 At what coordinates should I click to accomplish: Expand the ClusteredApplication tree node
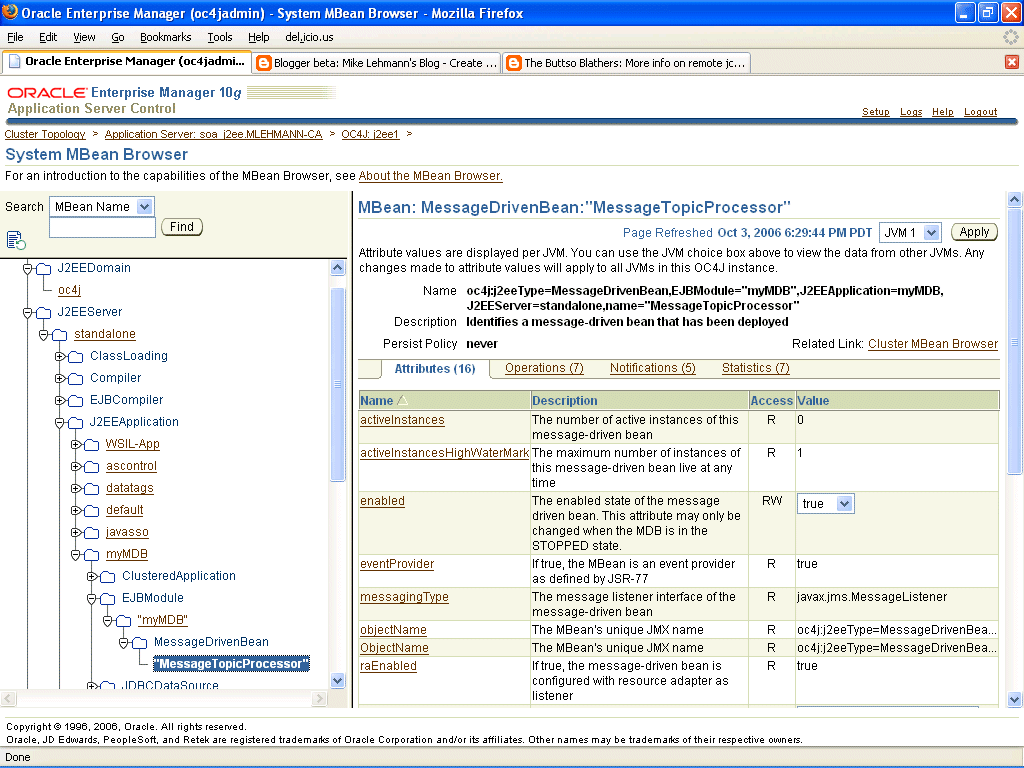[x=91, y=577]
